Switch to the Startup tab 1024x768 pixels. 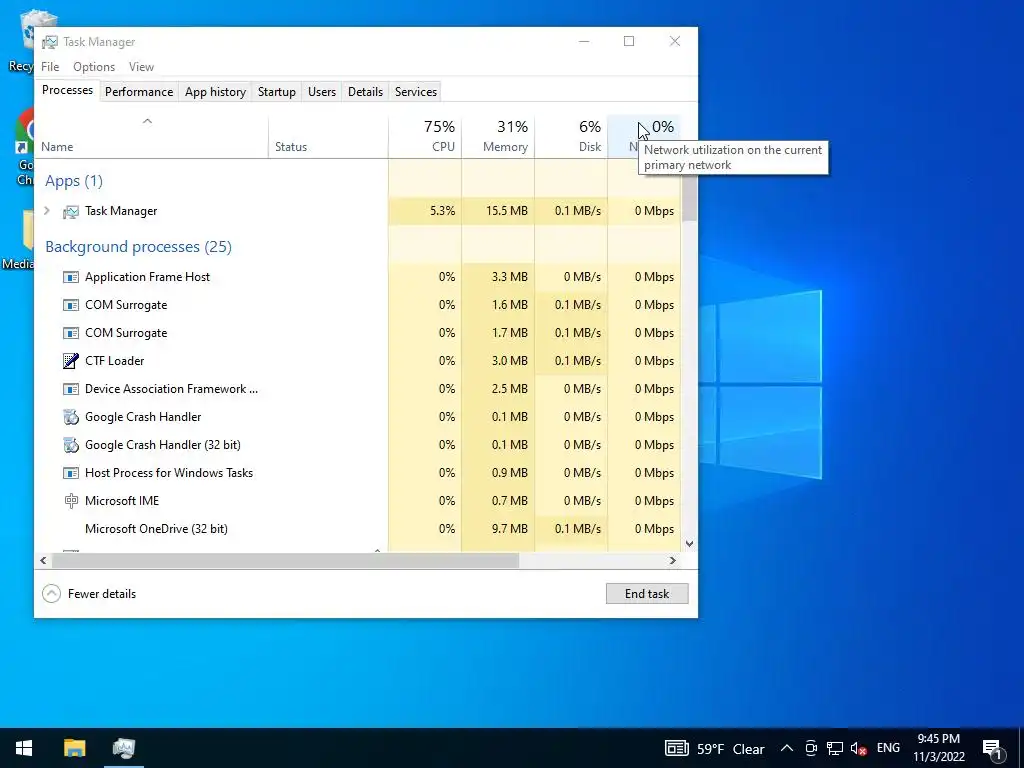click(x=277, y=92)
